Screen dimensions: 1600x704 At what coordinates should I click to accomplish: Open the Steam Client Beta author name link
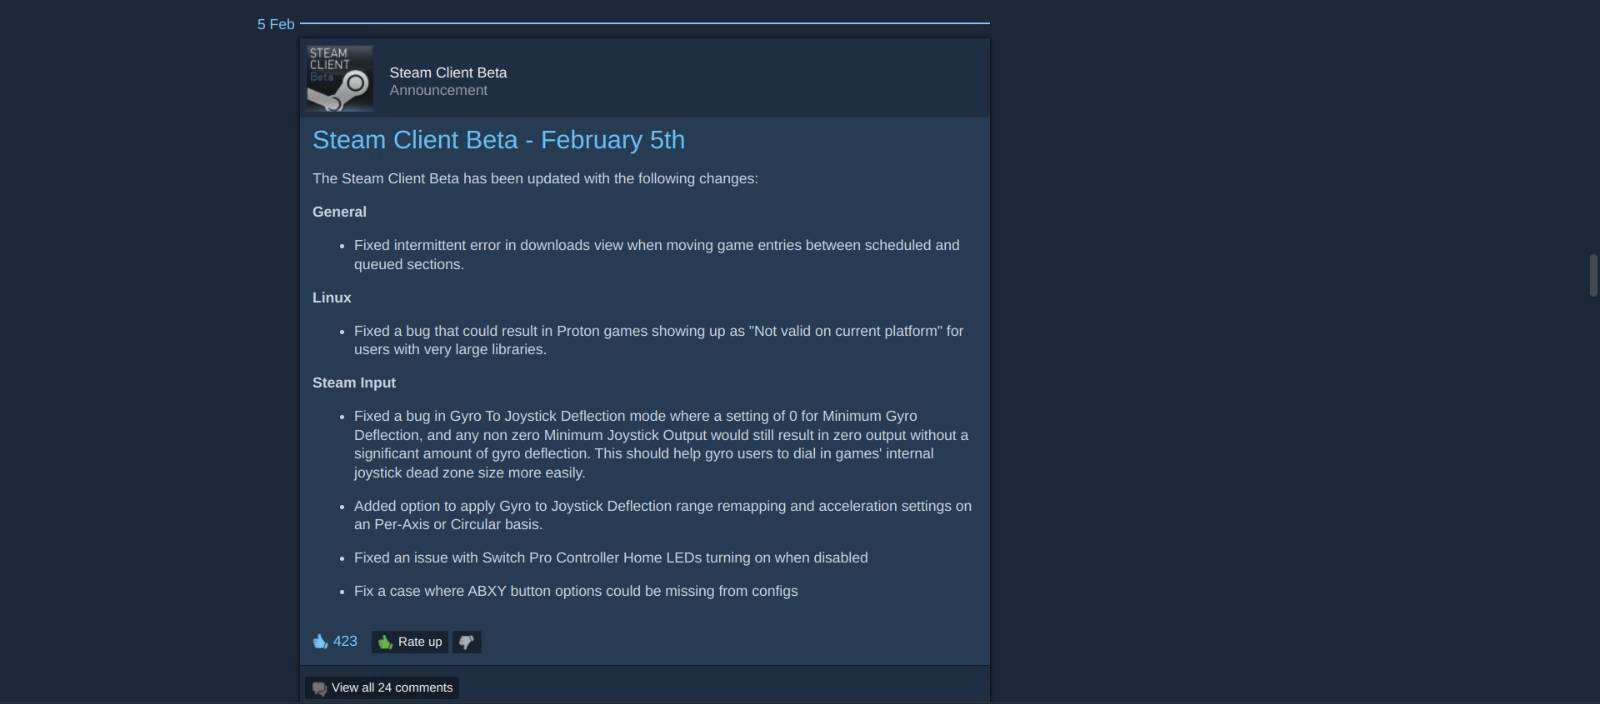pyautogui.click(x=448, y=72)
